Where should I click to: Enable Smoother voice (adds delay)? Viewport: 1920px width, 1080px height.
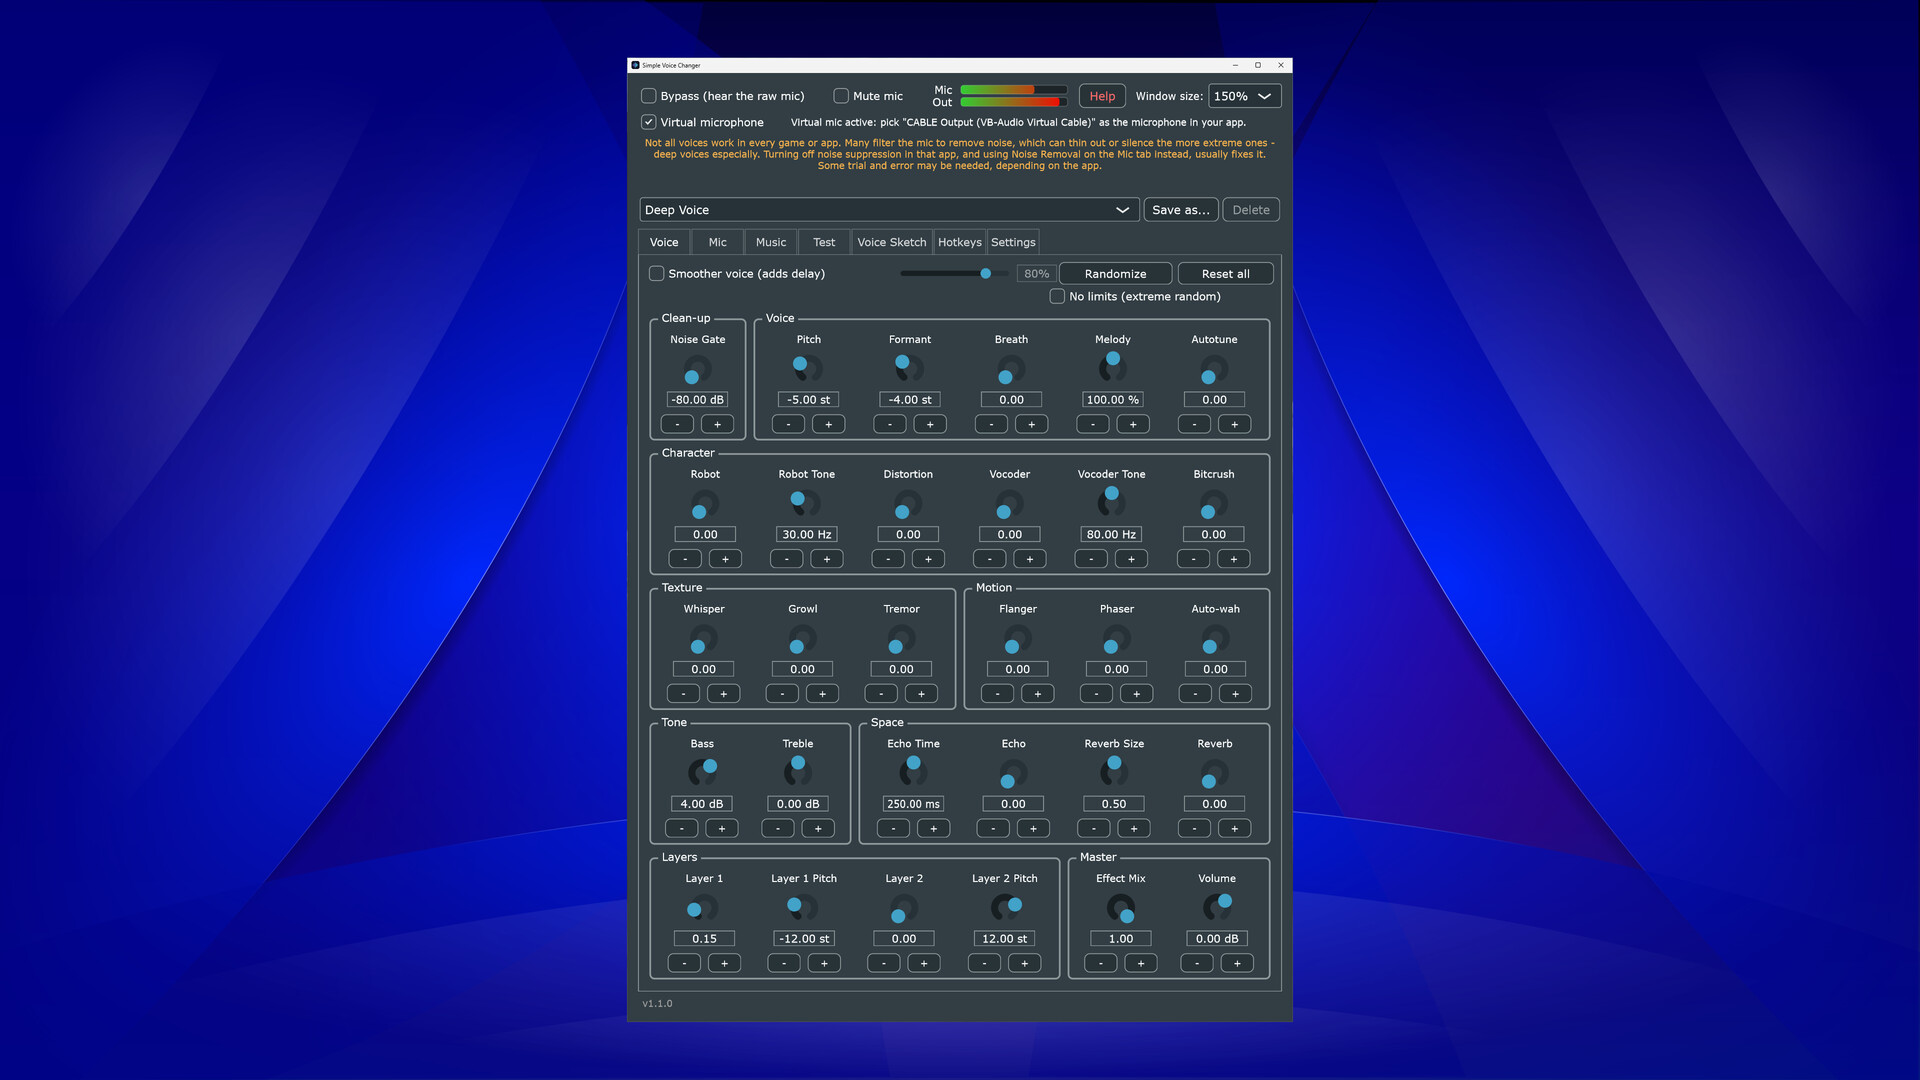coord(656,273)
